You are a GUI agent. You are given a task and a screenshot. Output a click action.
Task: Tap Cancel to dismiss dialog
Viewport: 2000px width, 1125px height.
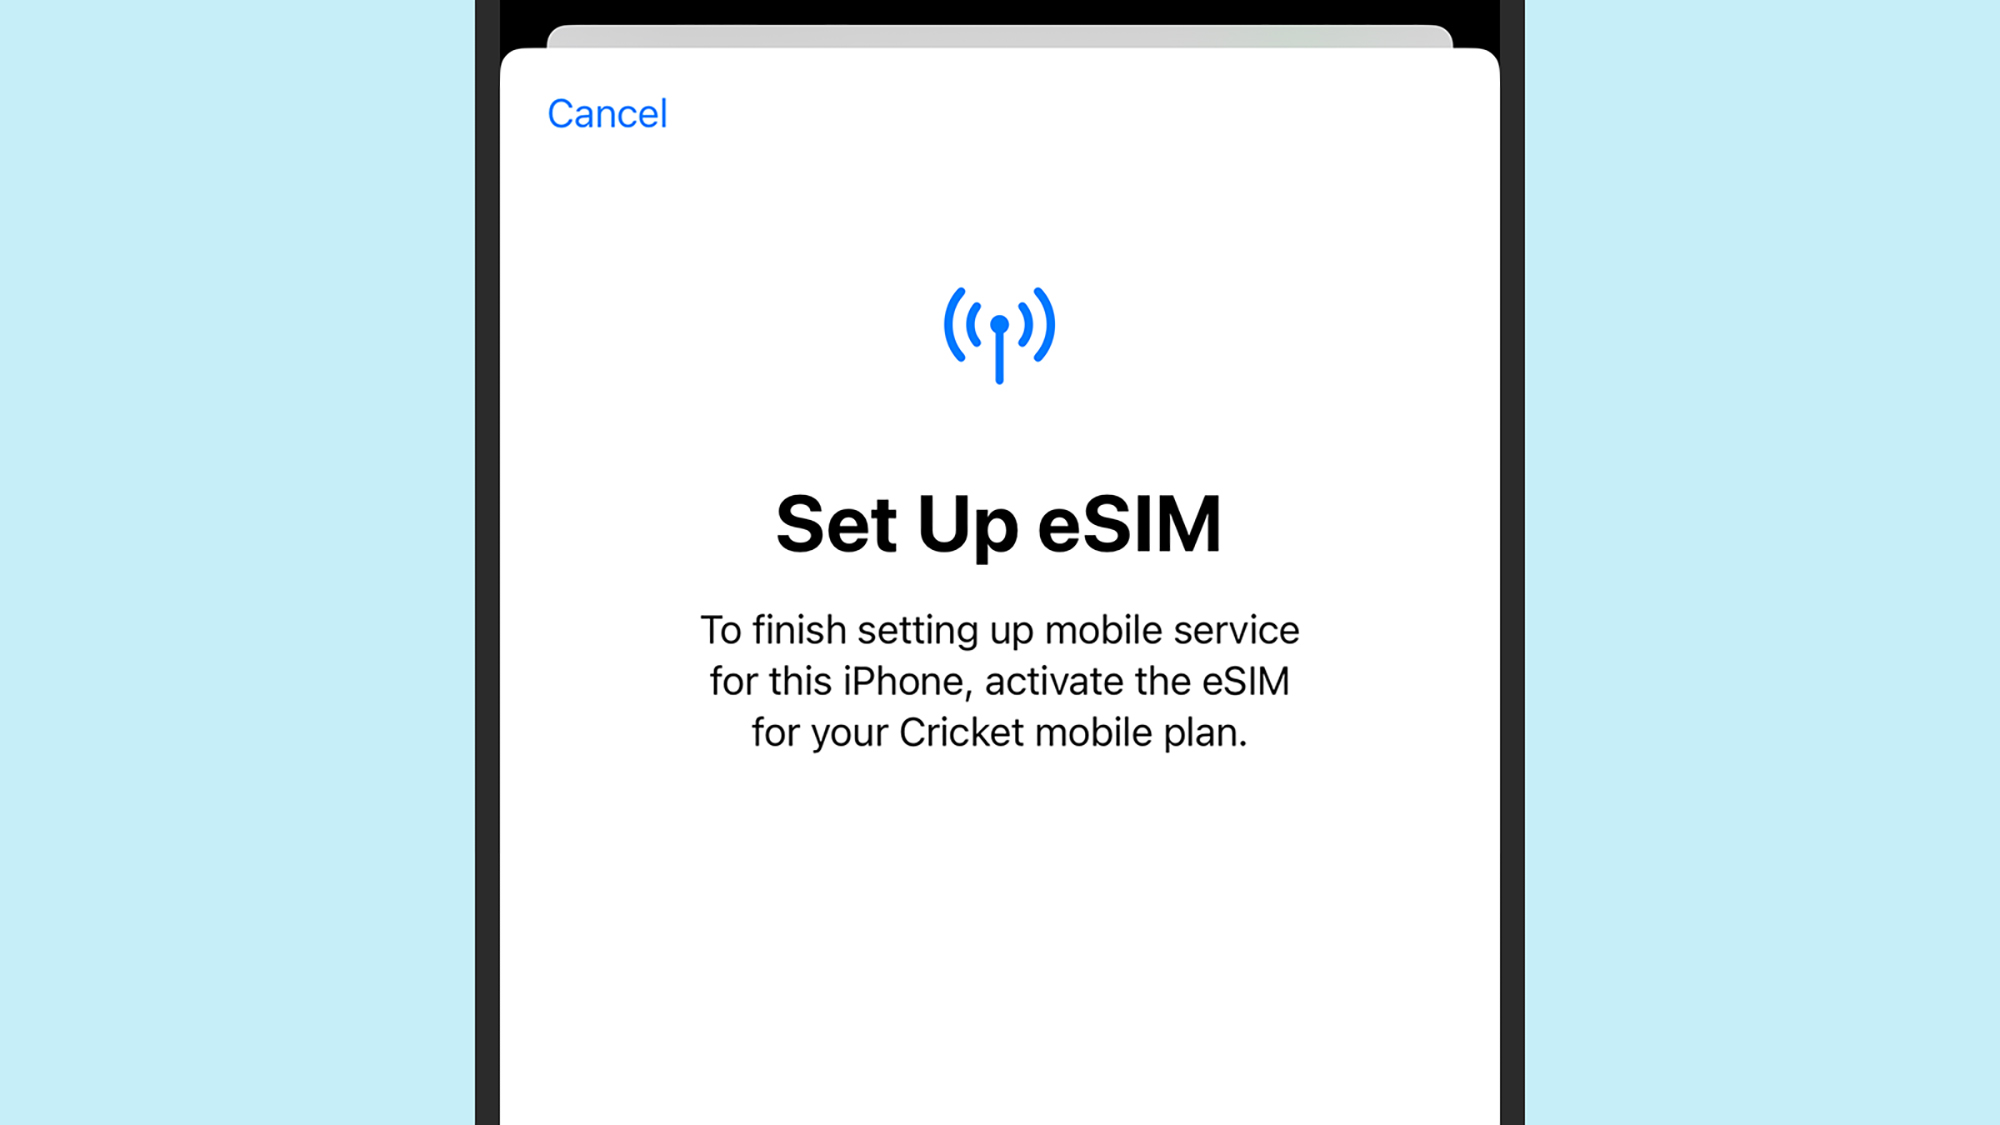607,114
